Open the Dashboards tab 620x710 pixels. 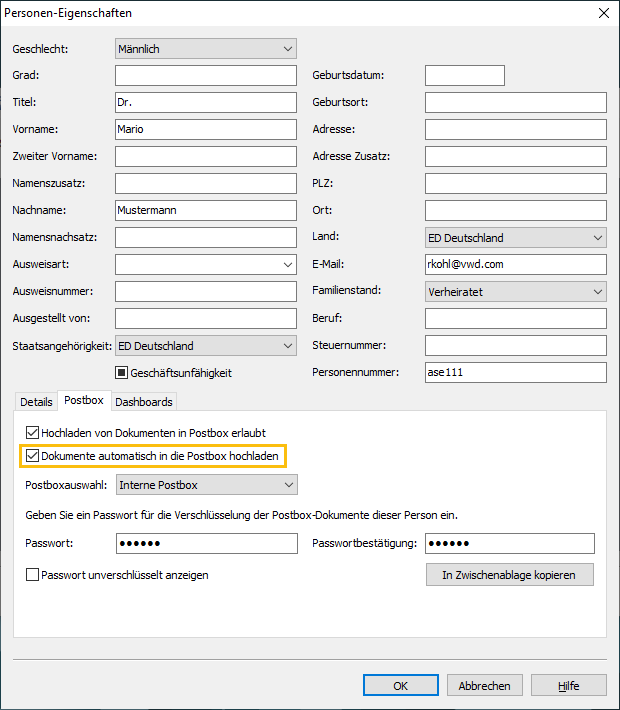144,402
